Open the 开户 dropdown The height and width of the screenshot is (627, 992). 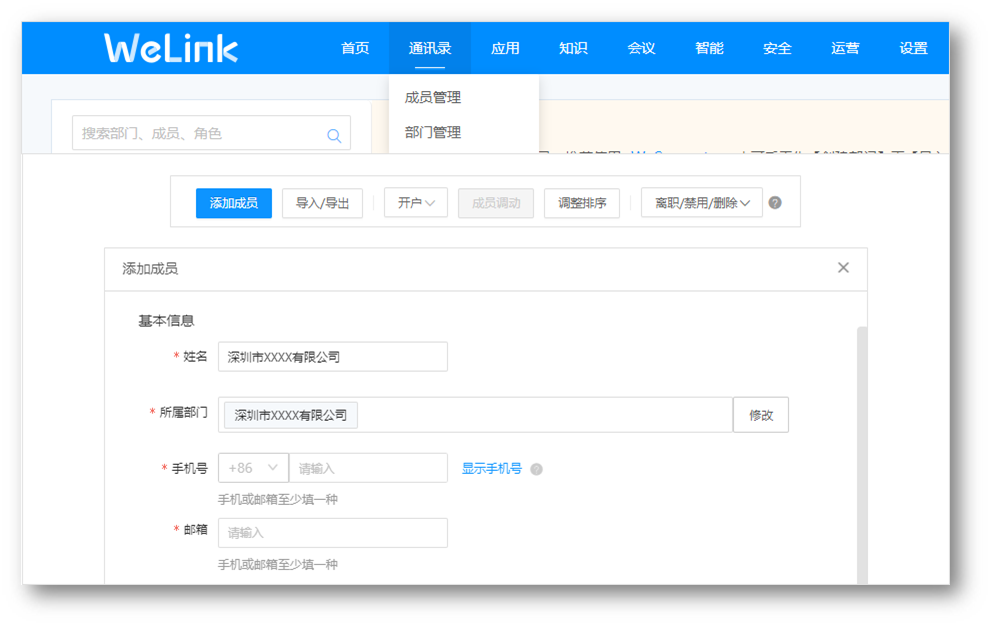415,203
